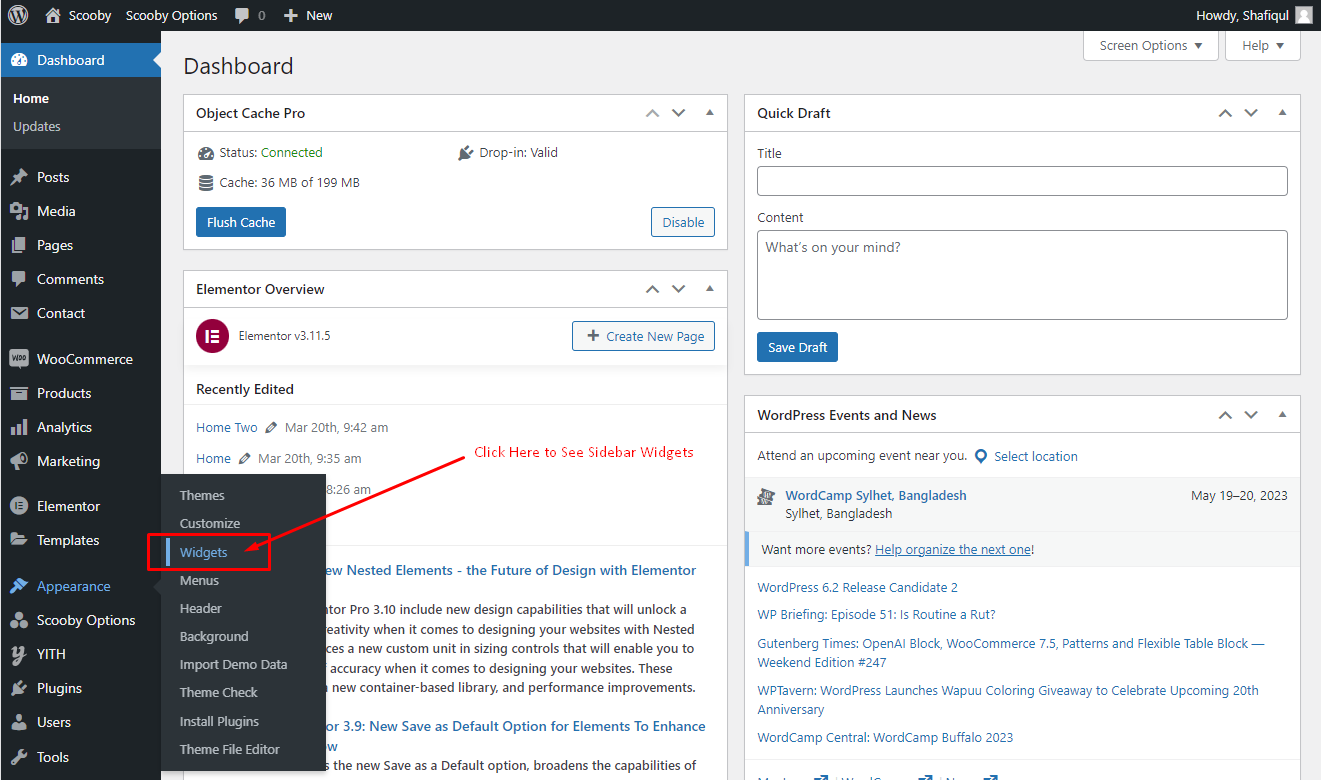Screen dimensions: 1321x780
Task: Click the location pin icon near Select location
Action: pos(981,456)
